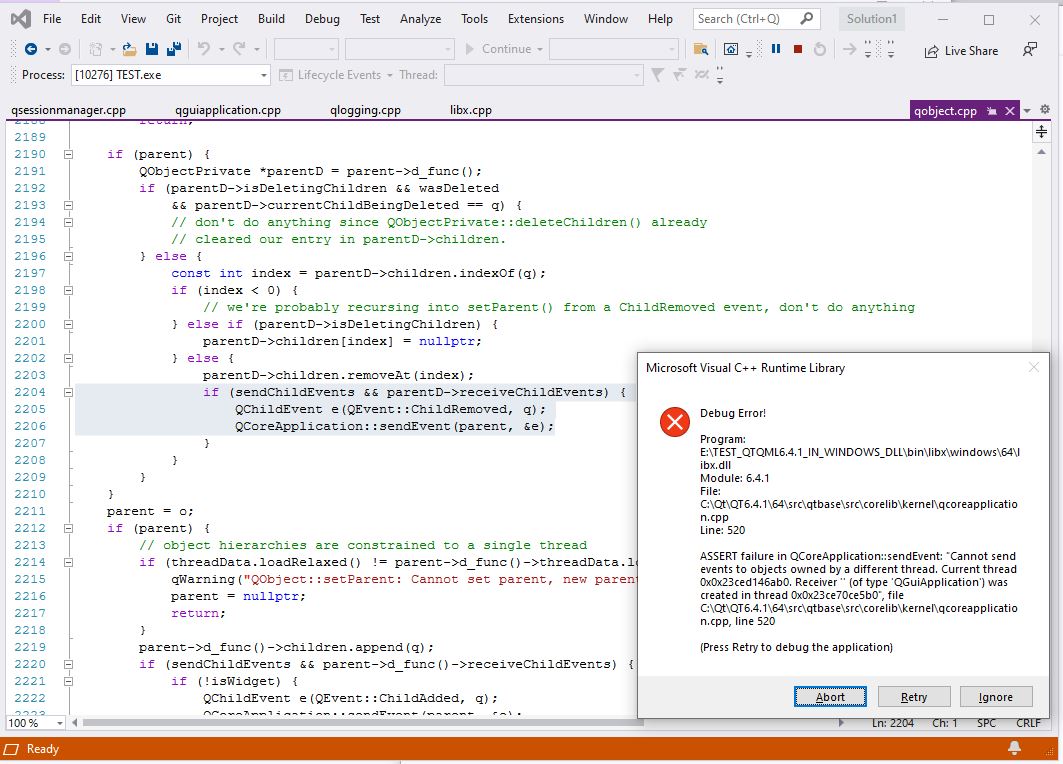The height and width of the screenshot is (764, 1063).
Task: Switch to the qsessionmanager.cpp tab
Action: 68,110
